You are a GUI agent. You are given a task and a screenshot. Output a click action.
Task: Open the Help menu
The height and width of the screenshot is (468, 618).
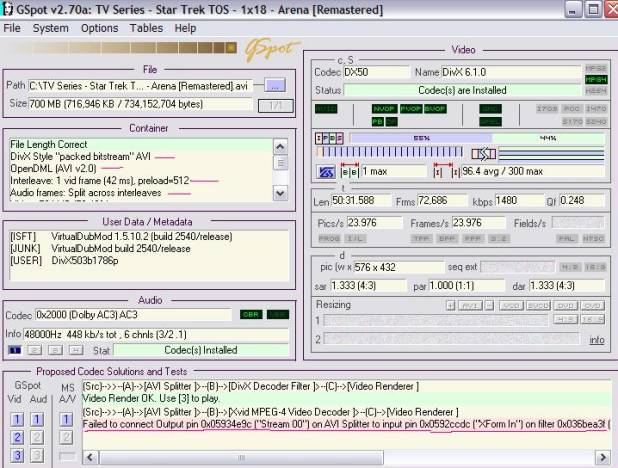click(185, 28)
